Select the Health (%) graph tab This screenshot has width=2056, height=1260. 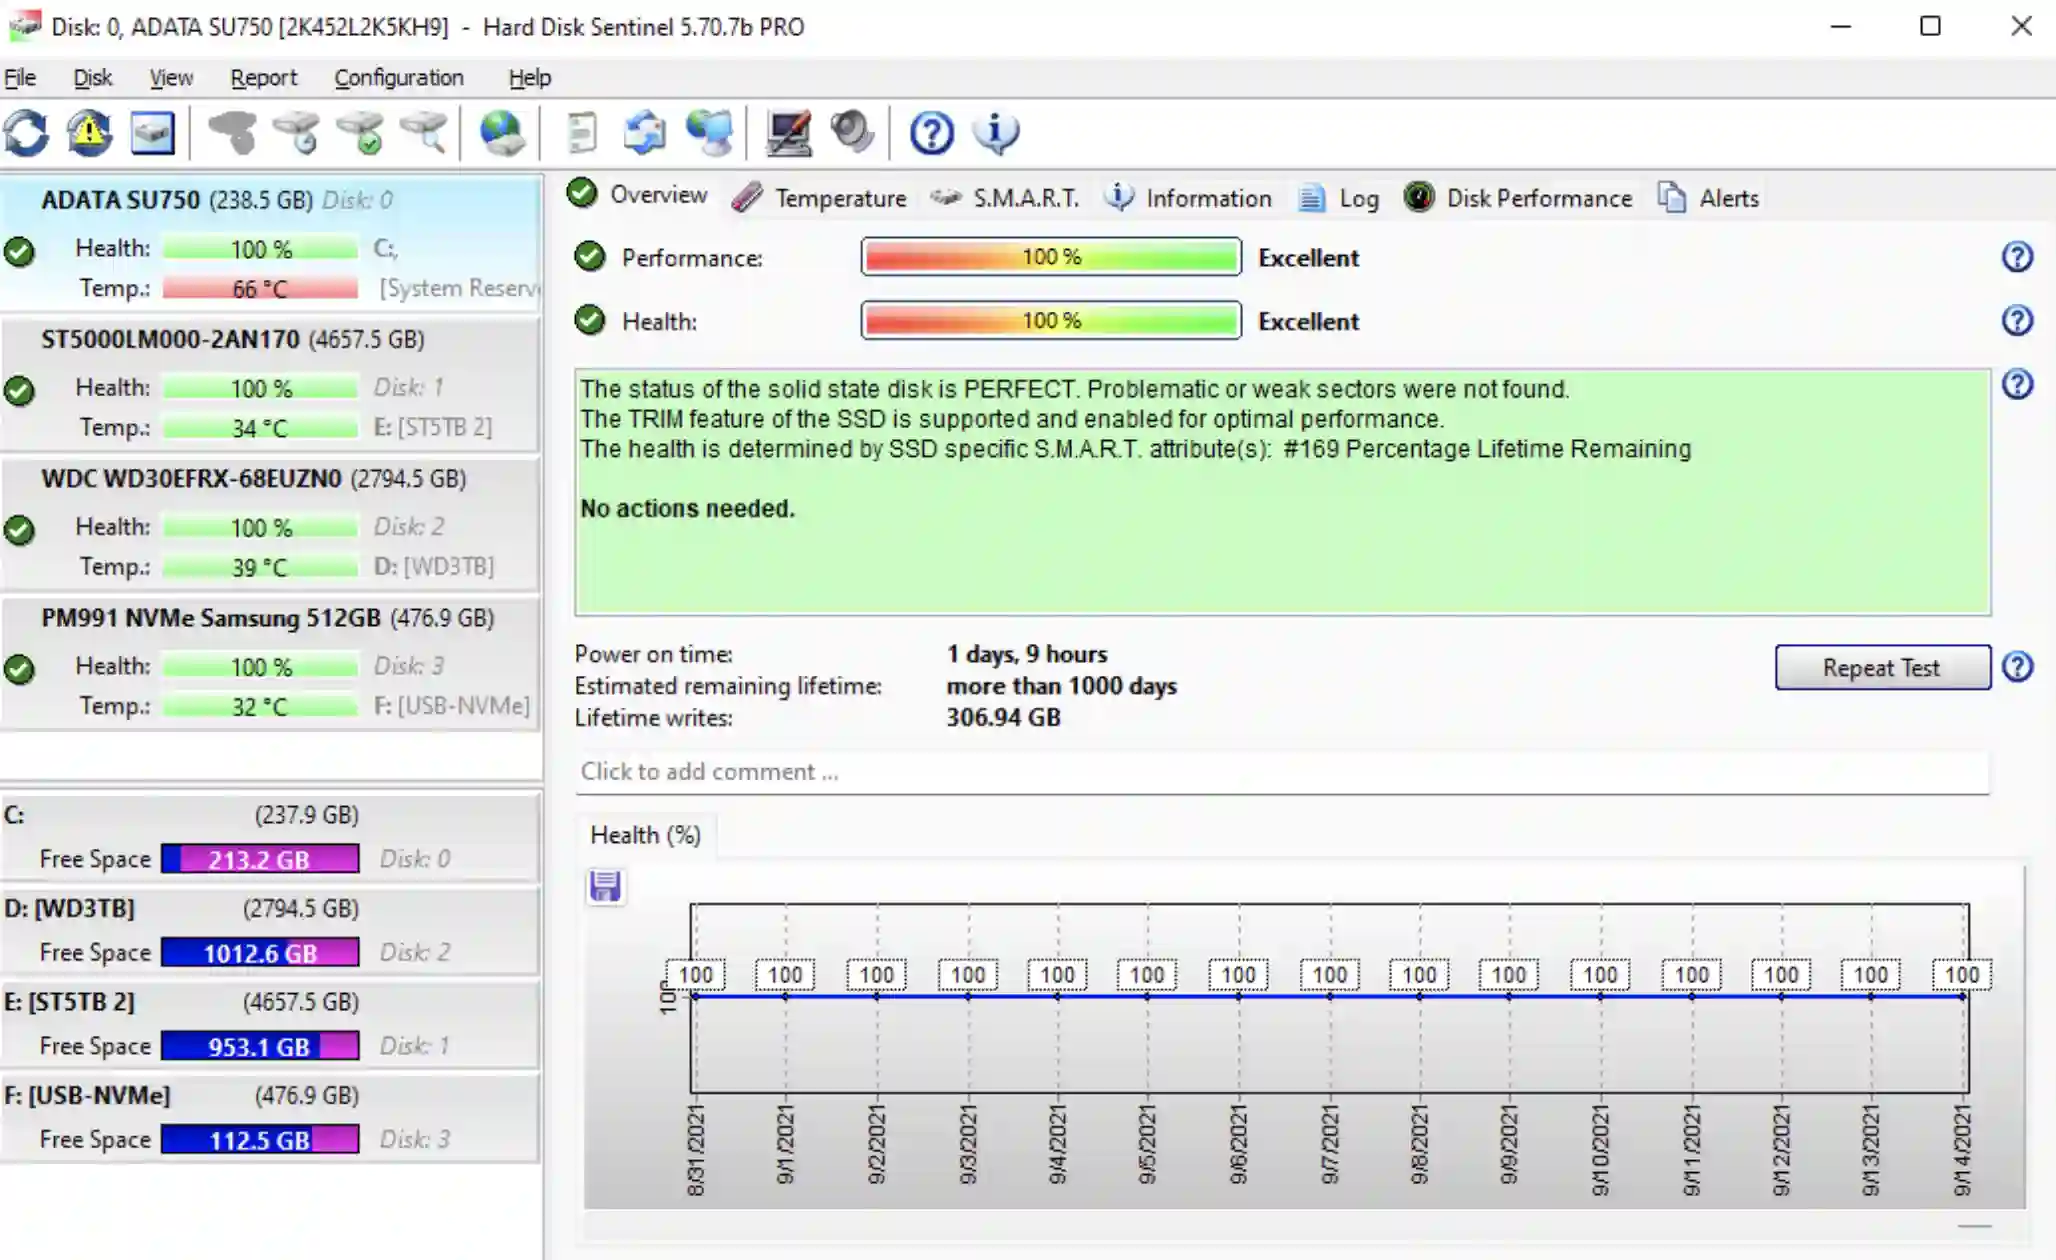[x=646, y=835]
